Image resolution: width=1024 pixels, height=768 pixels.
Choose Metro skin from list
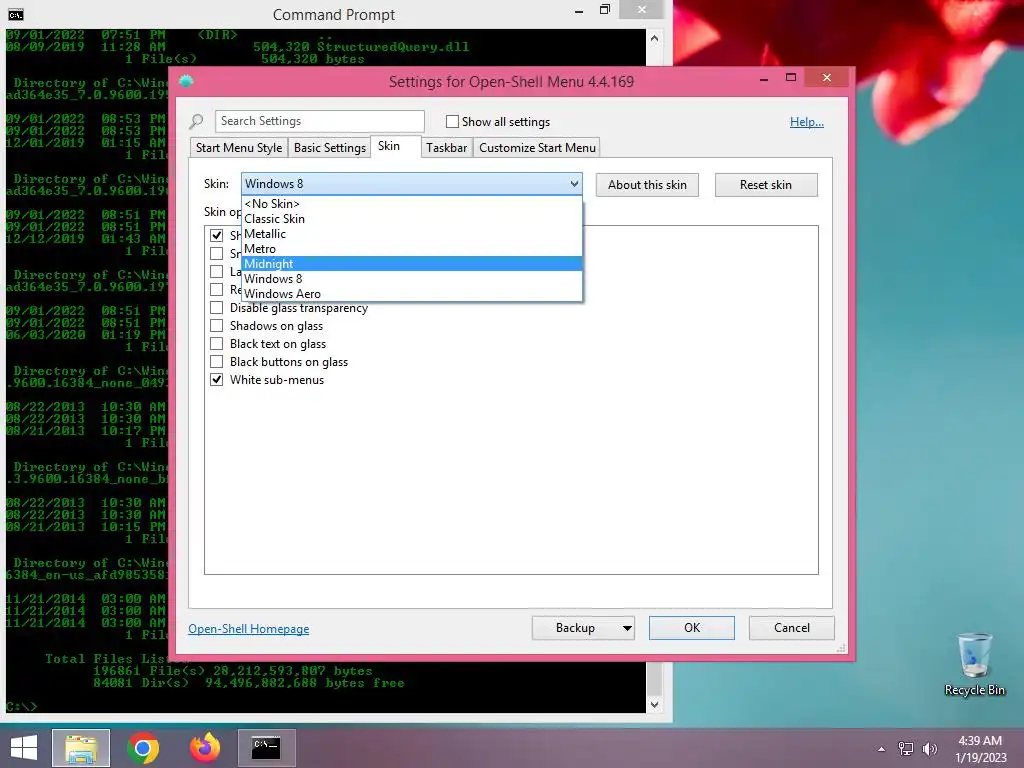pyautogui.click(x=411, y=249)
